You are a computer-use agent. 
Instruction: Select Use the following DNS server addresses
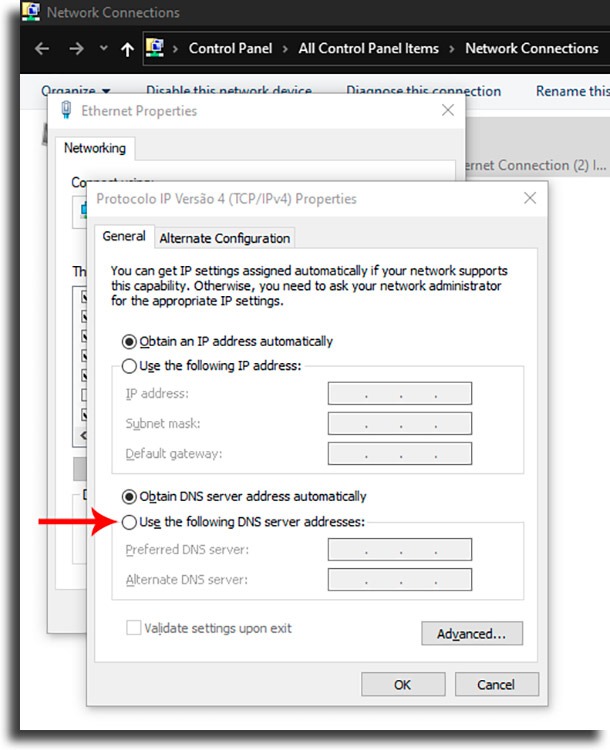[243, 522]
